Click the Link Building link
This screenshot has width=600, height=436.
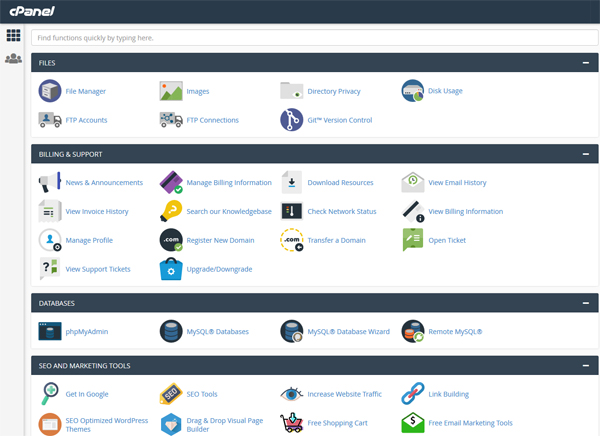coord(448,394)
